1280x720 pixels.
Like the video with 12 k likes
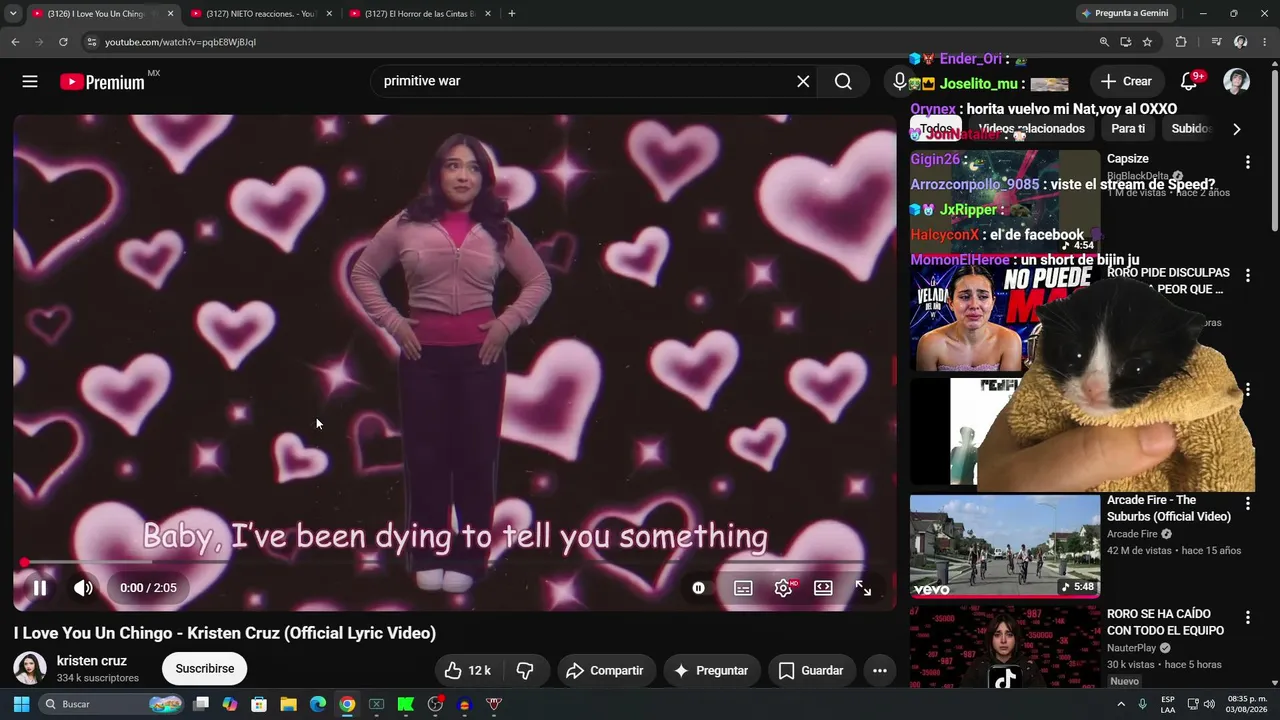tap(467, 670)
